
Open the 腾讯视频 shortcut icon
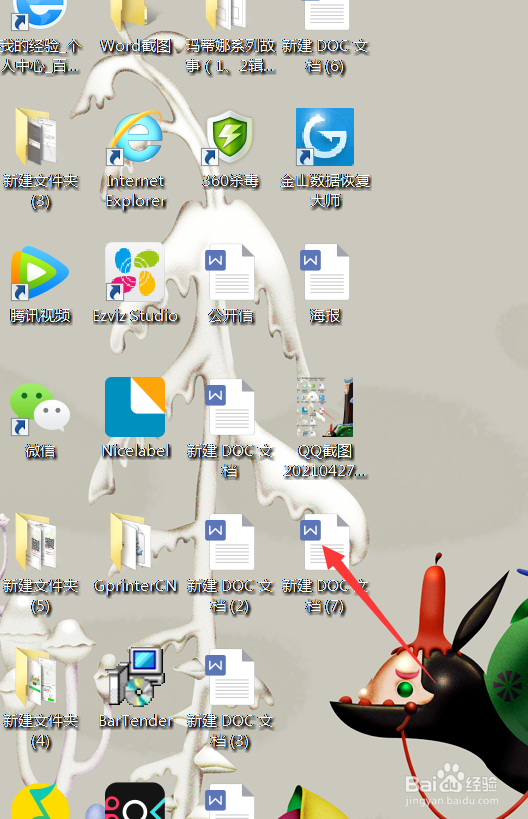[40, 273]
